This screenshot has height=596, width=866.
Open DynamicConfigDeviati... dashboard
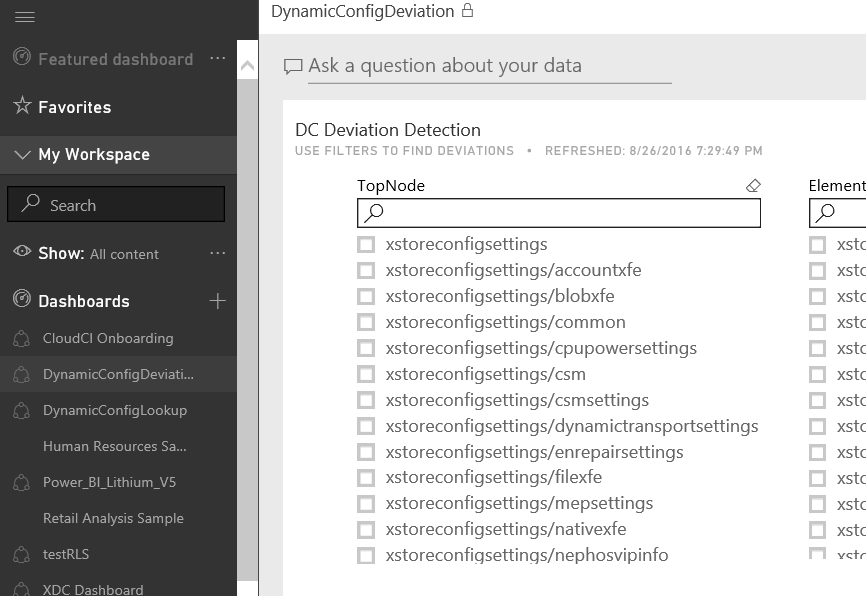click(118, 374)
